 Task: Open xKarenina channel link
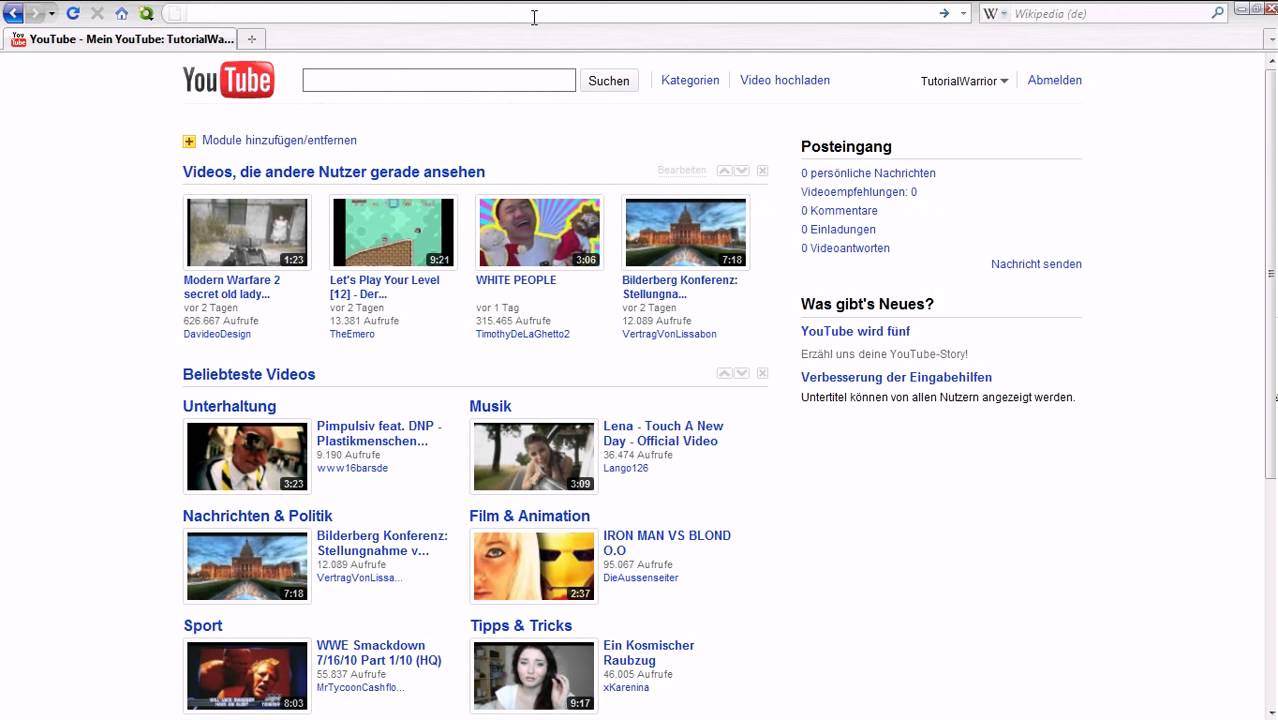coord(626,688)
